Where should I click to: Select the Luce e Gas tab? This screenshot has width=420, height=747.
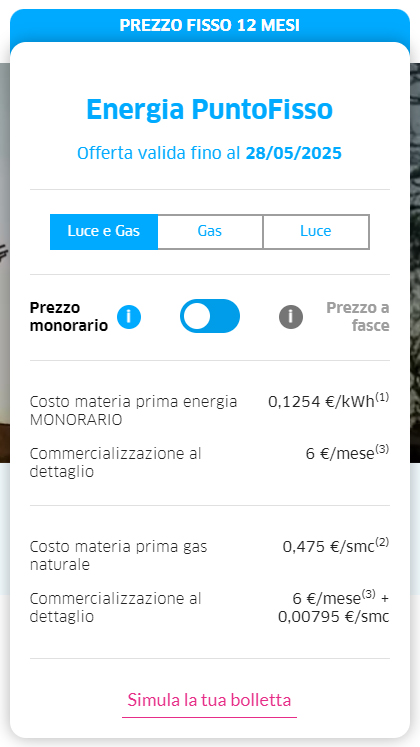tap(104, 232)
